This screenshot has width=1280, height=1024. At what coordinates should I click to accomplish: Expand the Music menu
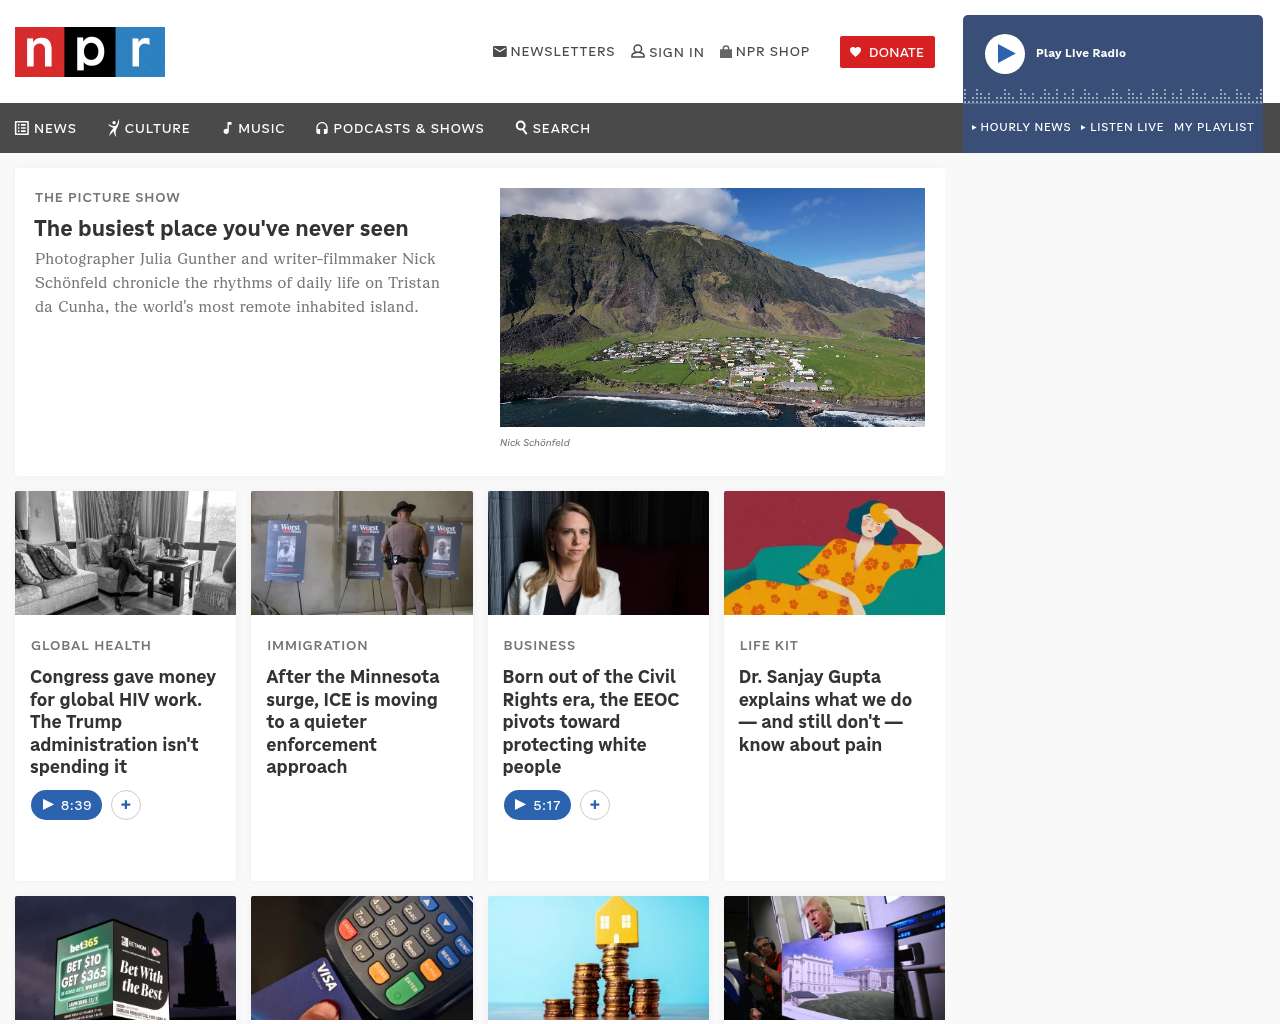click(x=254, y=128)
